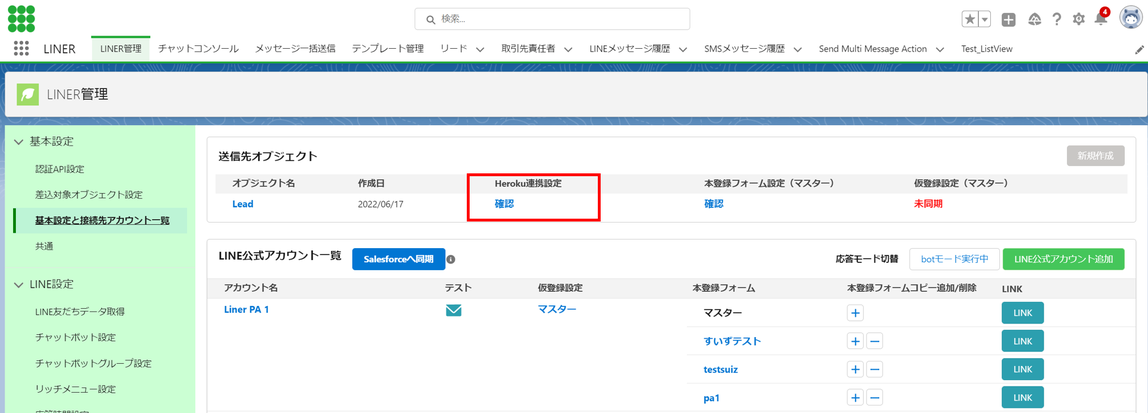Click LINK button in the testsuiz row
Viewport: 1148px width, 413px height.
[1022, 370]
